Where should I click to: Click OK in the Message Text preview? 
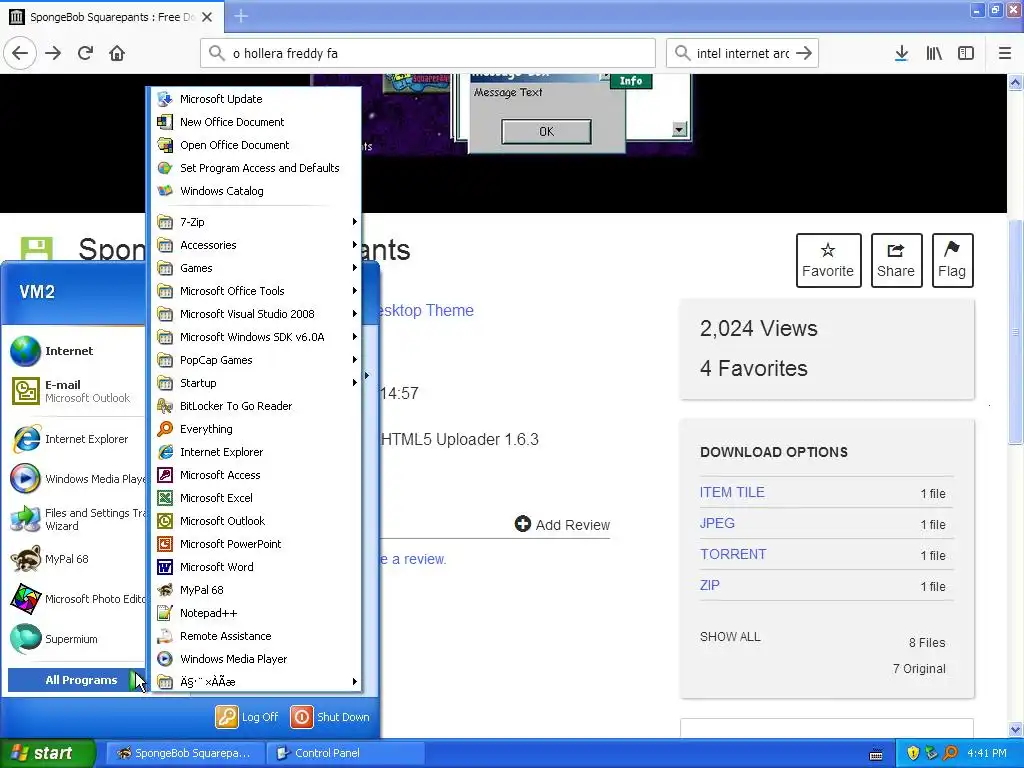[x=547, y=131]
